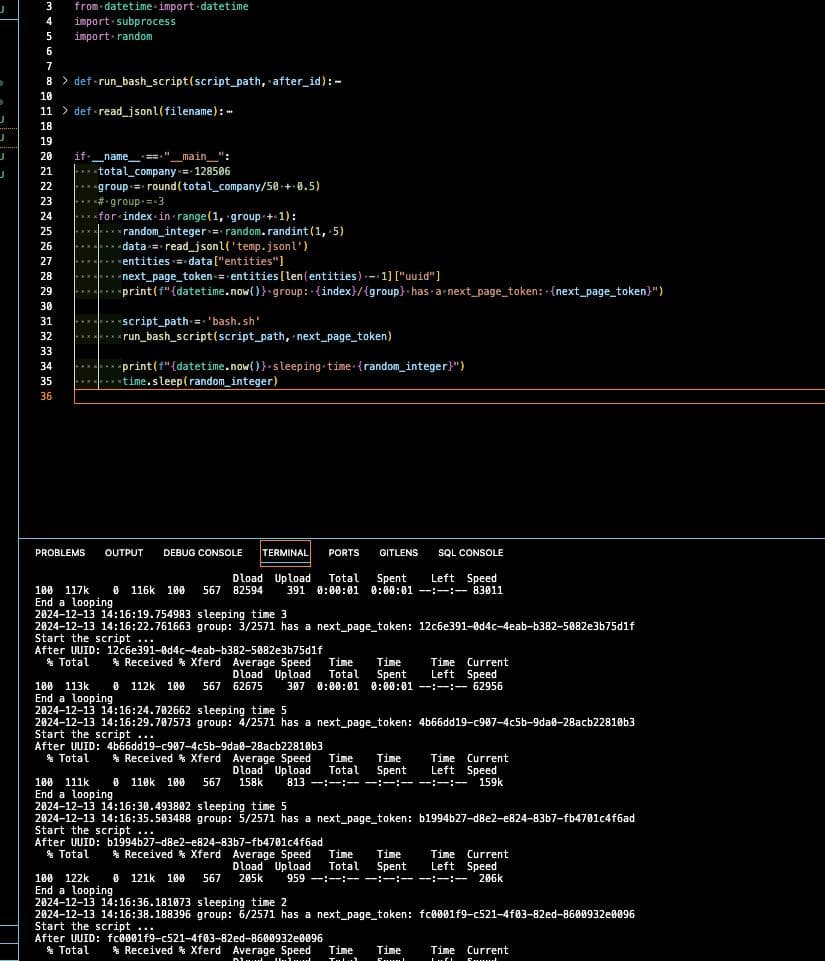Click the 'import subprocess' statement
This screenshot has height=961, width=825.
coord(124,21)
